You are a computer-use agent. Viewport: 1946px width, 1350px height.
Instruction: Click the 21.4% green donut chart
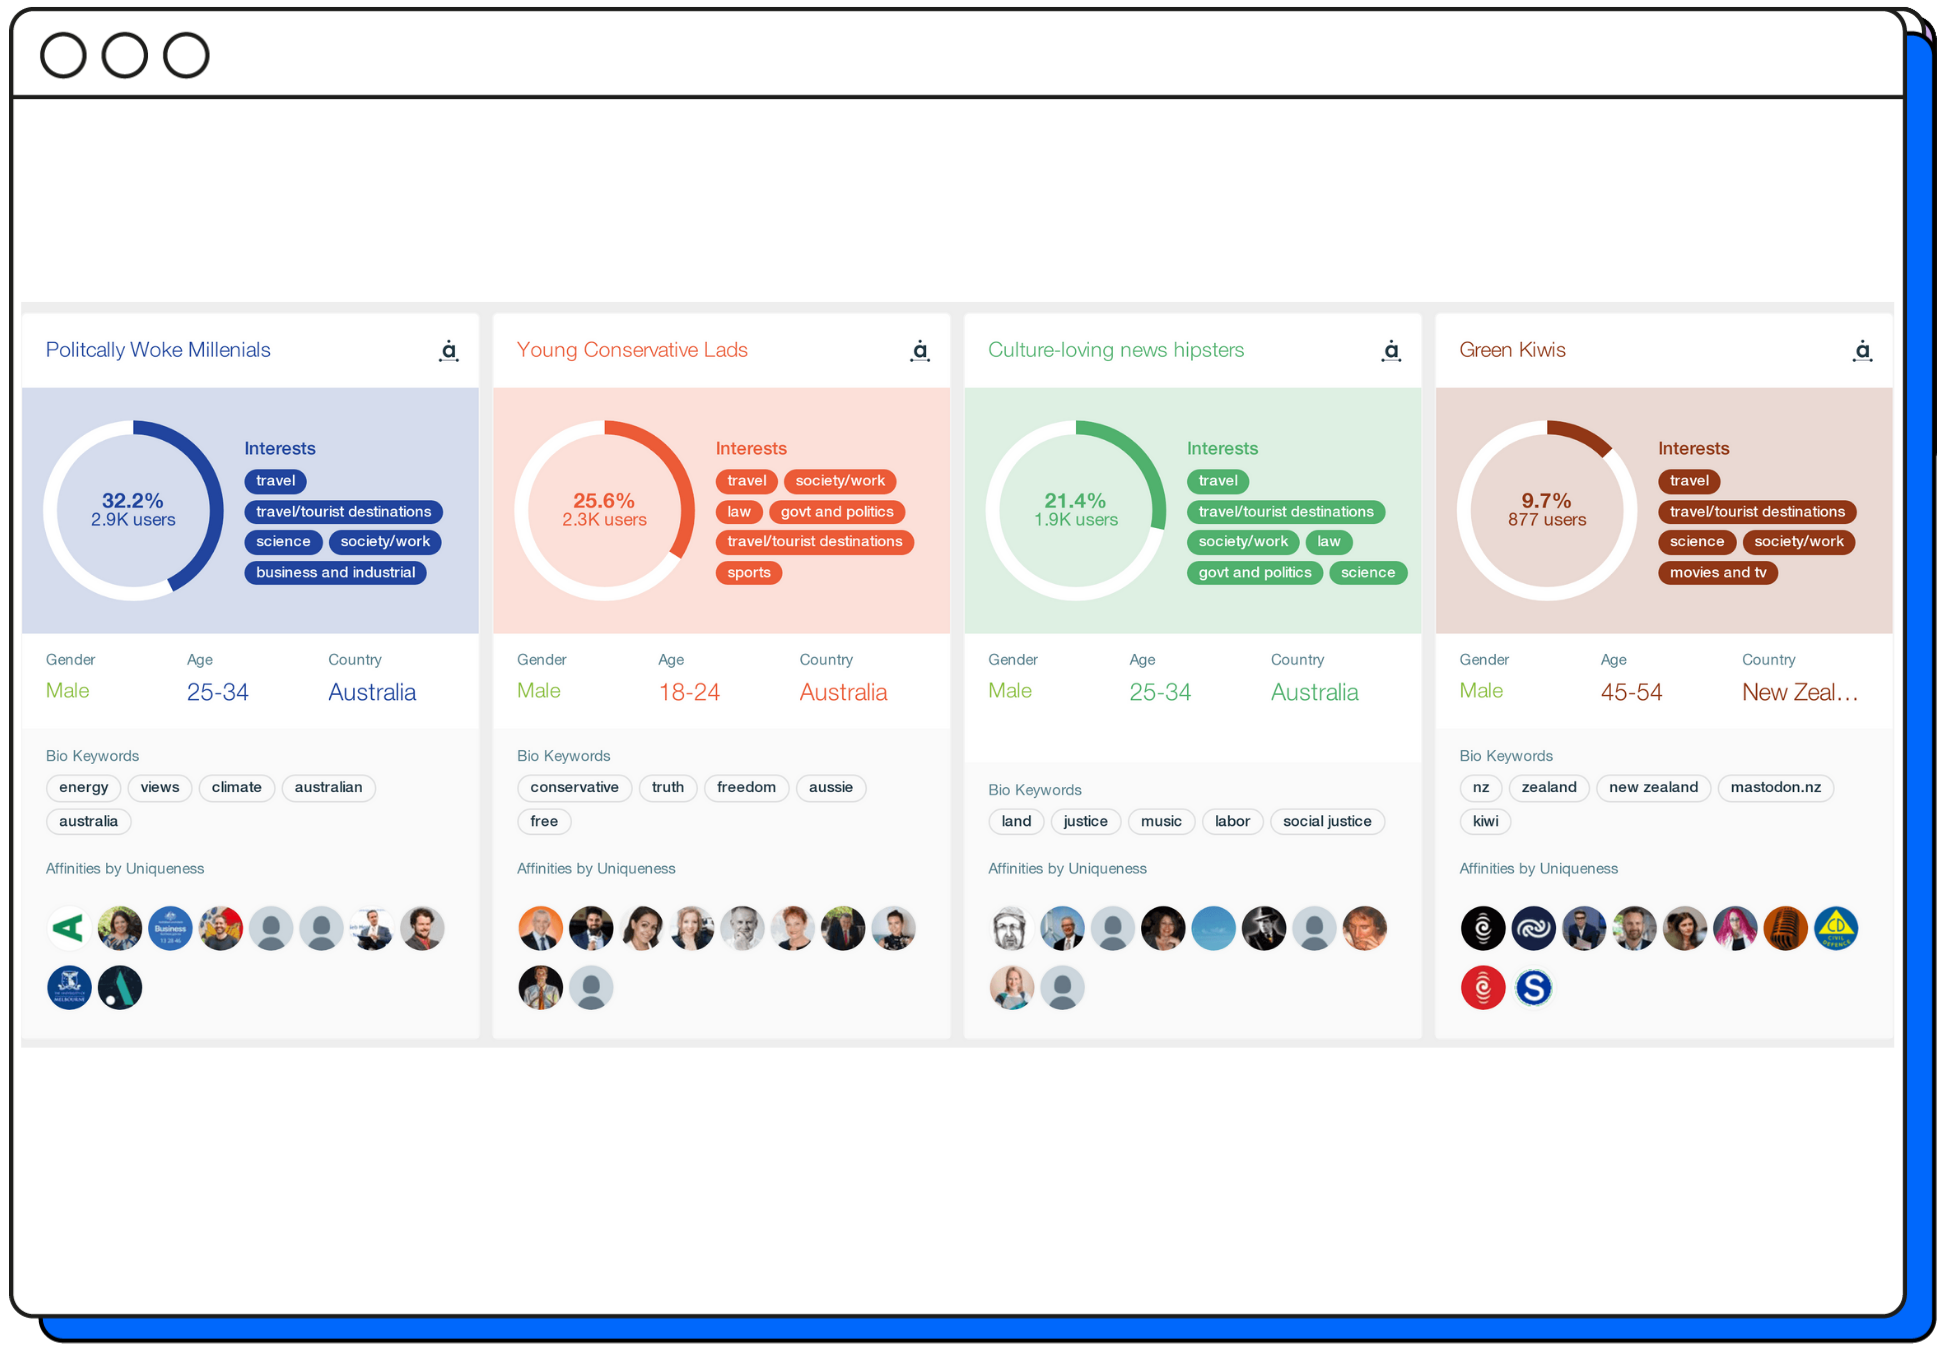(x=1076, y=510)
